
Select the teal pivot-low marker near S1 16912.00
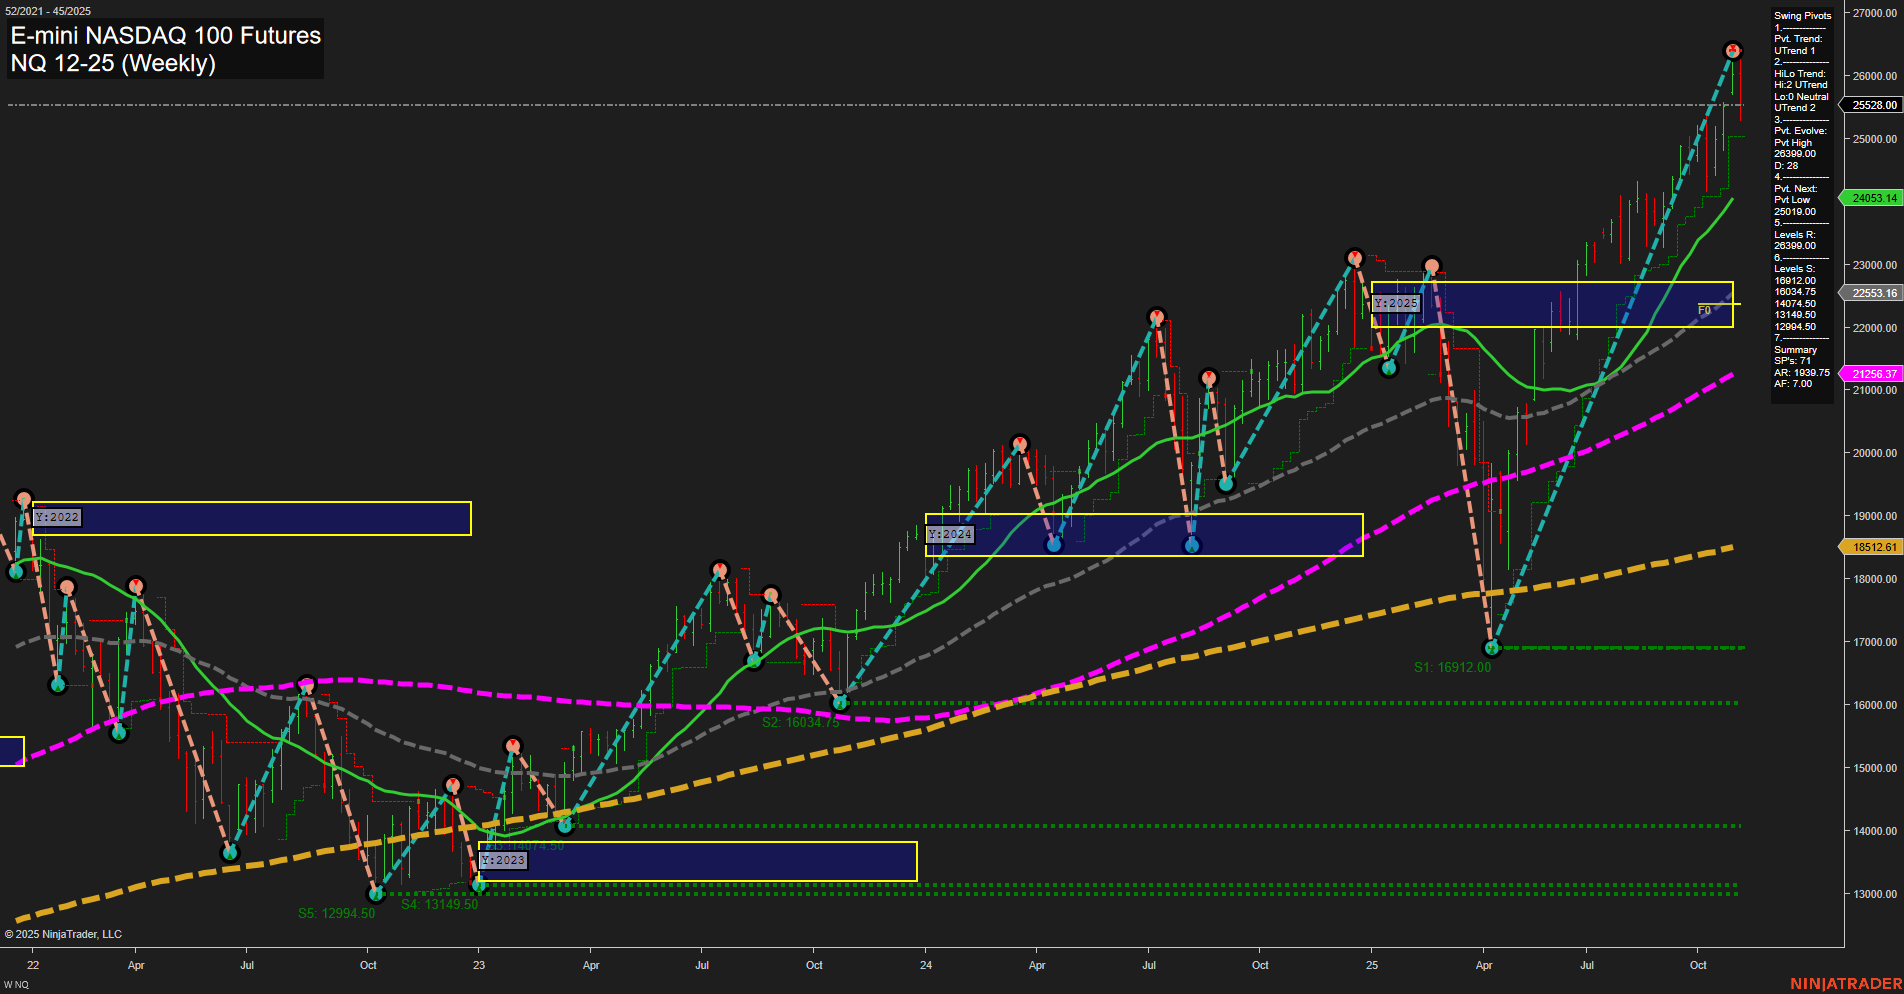[1493, 647]
